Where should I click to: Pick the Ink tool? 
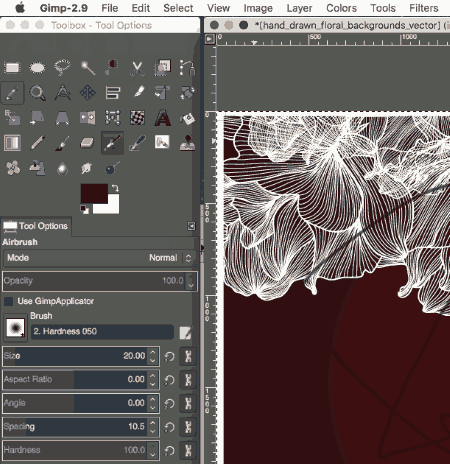coord(137,143)
